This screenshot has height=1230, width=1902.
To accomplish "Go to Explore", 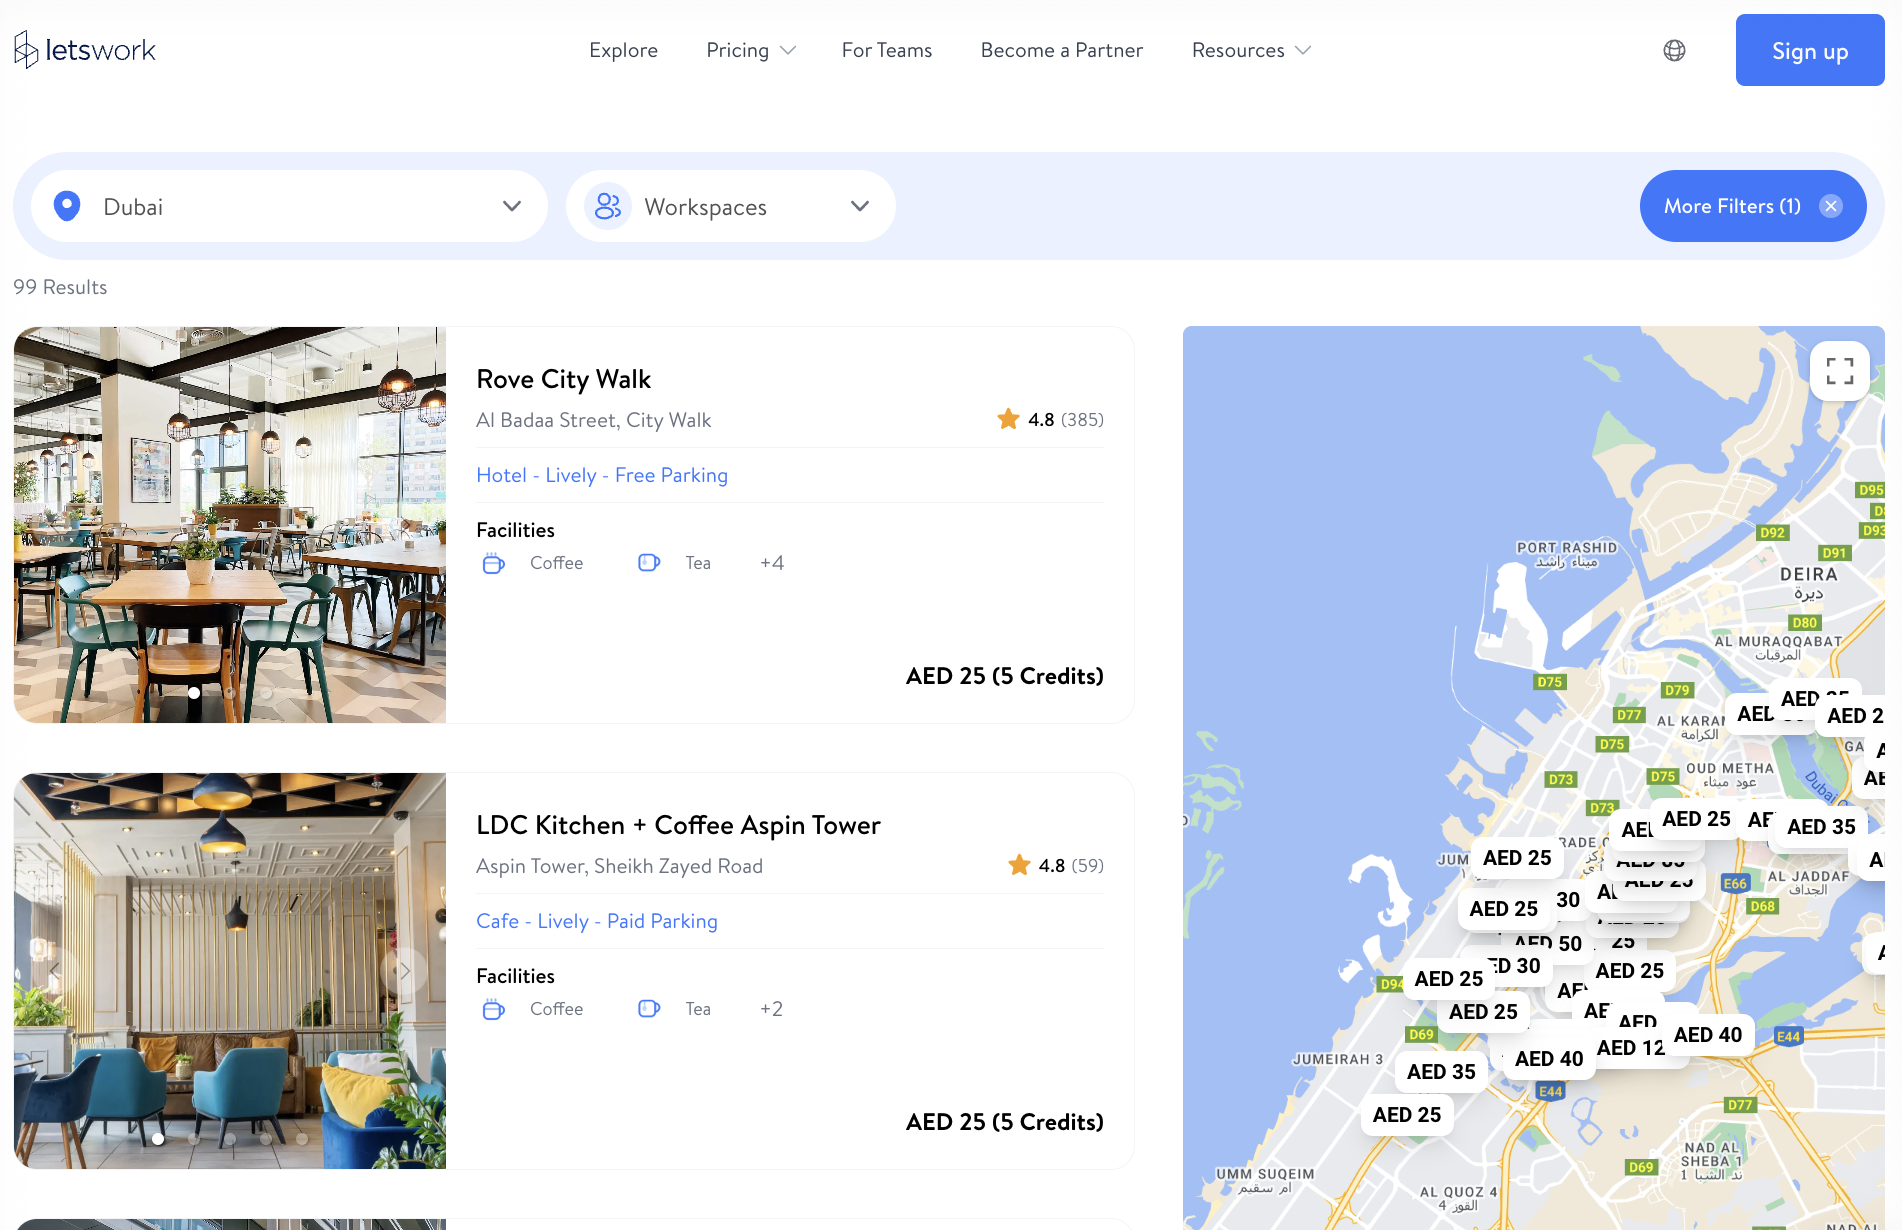I will [x=623, y=50].
